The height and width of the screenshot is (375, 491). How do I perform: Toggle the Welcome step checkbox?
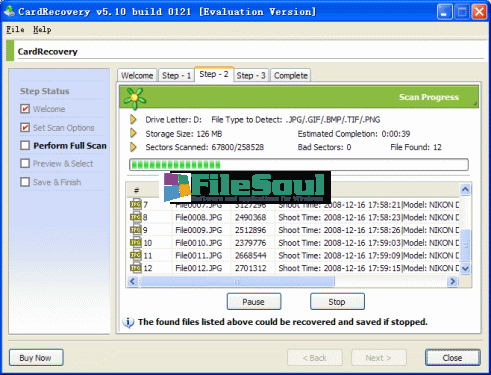[x=25, y=109]
